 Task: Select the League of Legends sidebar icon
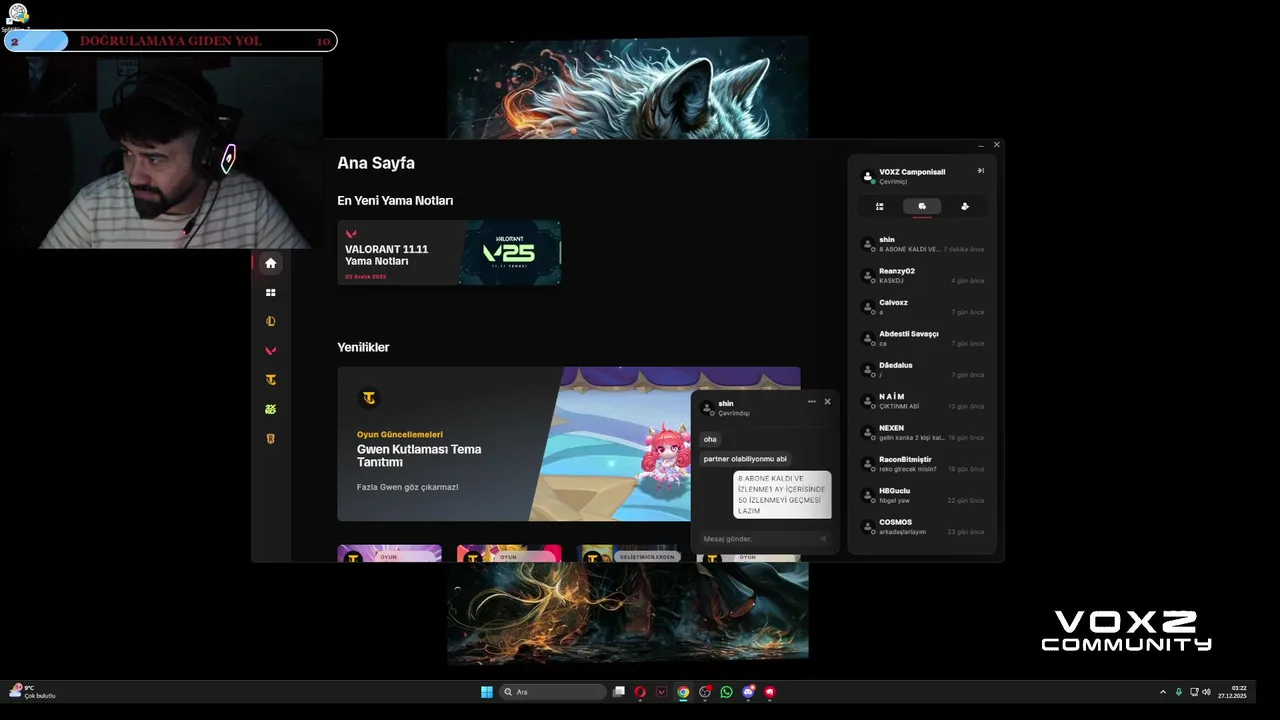(270, 322)
